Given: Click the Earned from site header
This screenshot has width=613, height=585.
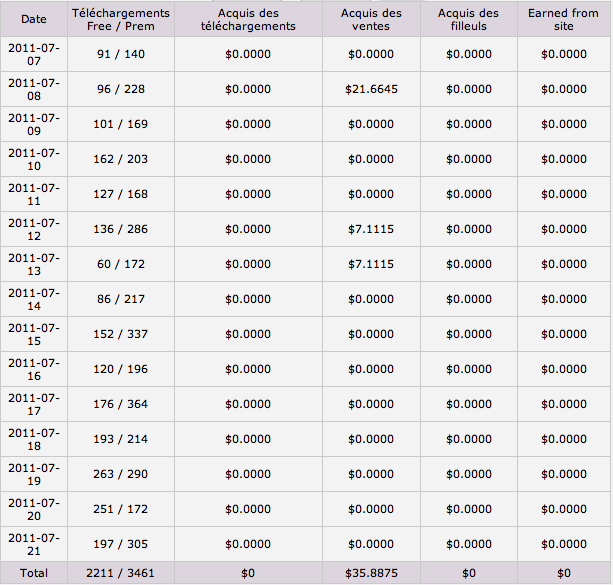Looking at the screenshot, I should (563, 19).
